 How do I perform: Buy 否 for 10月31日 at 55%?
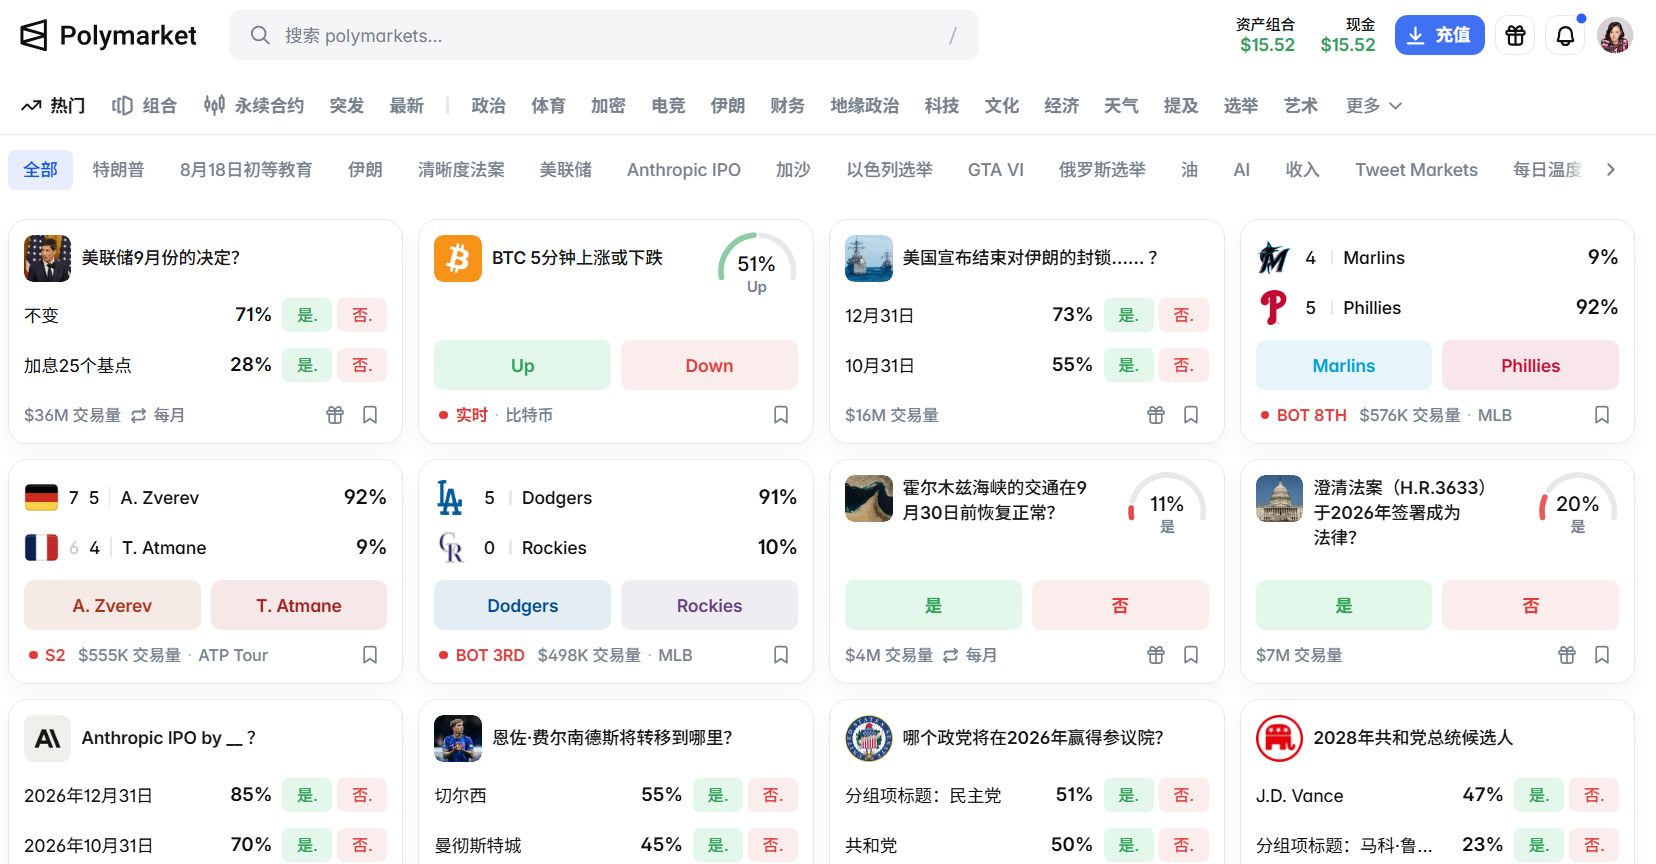click(1184, 365)
